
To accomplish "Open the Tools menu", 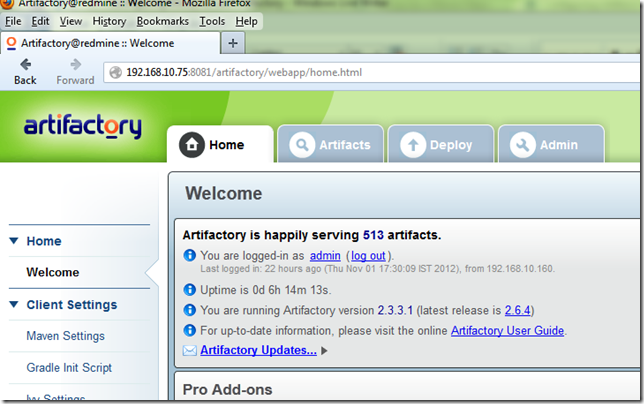I will point(212,21).
